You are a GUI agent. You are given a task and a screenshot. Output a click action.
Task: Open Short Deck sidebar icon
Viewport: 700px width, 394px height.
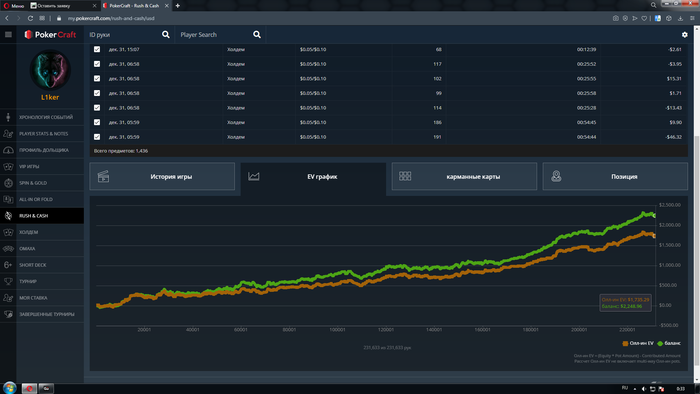pyautogui.click(x=8, y=265)
